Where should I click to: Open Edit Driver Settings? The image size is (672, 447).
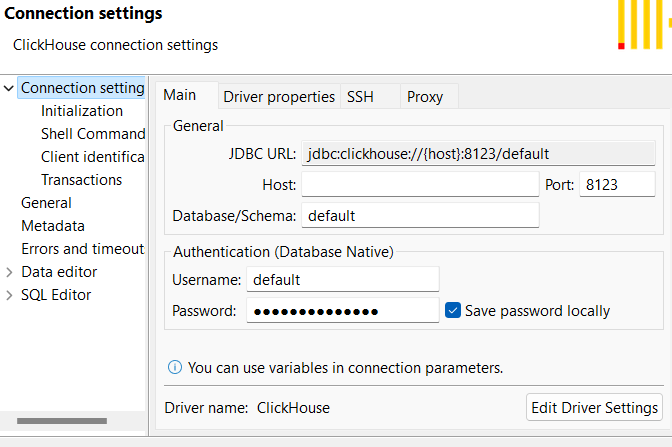[x=594, y=408]
